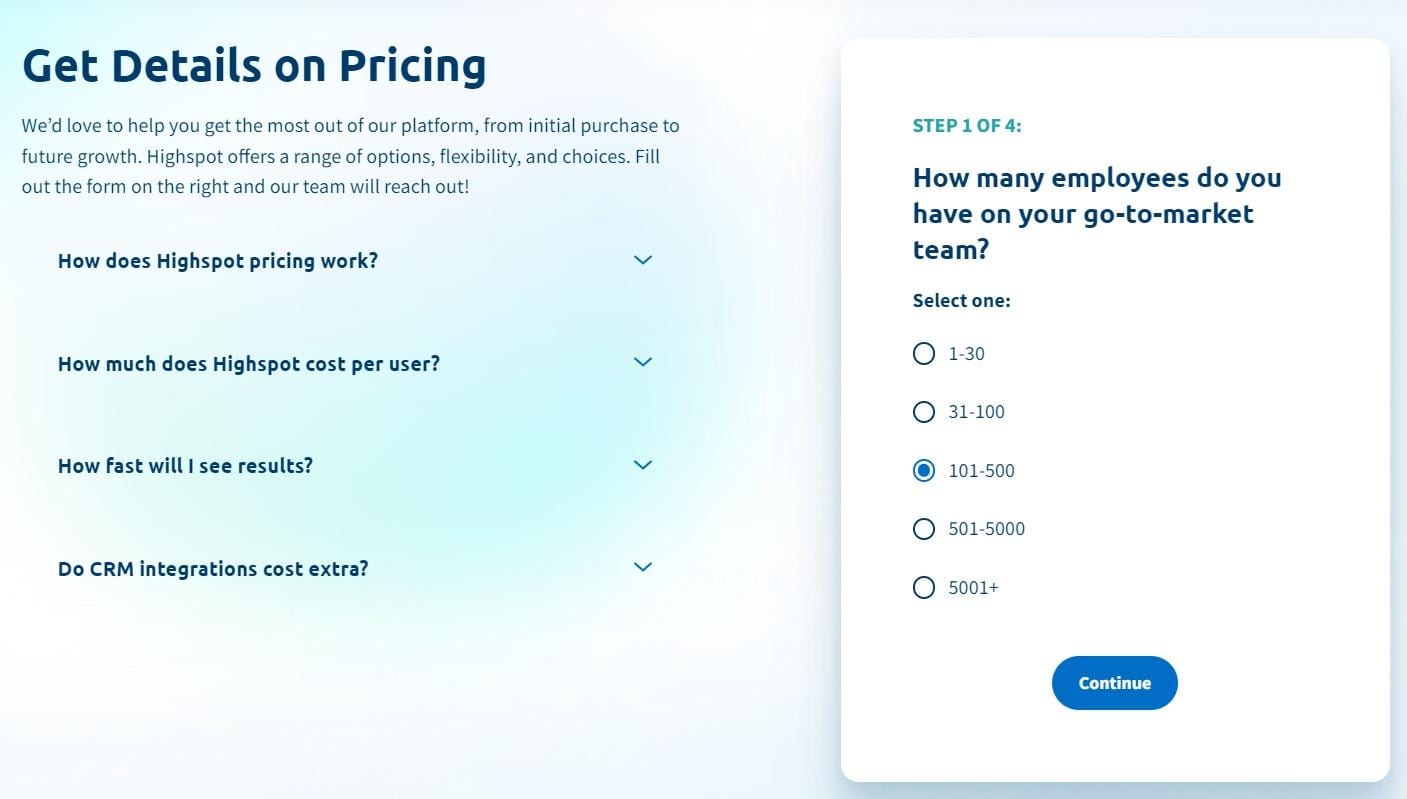
Task: Click the Continue button
Action: [1114, 683]
